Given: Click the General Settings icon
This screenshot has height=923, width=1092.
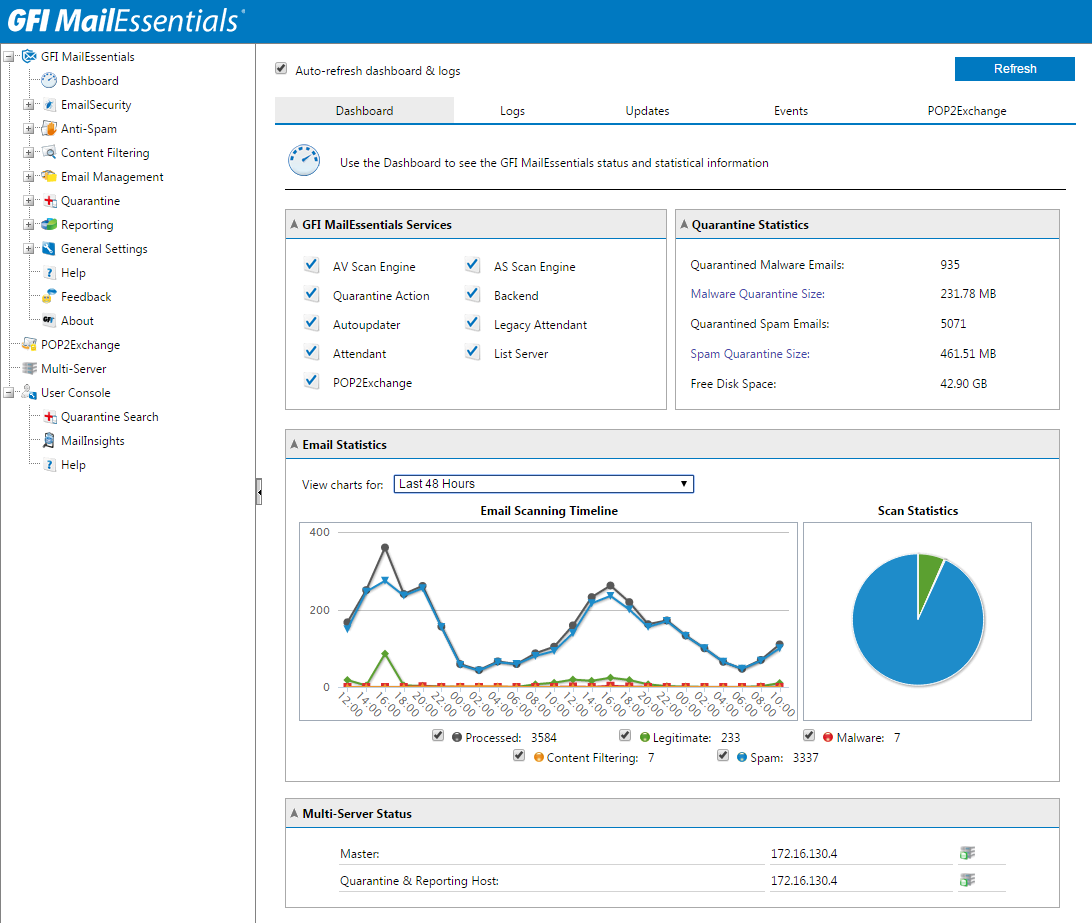Looking at the screenshot, I should pos(49,249).
